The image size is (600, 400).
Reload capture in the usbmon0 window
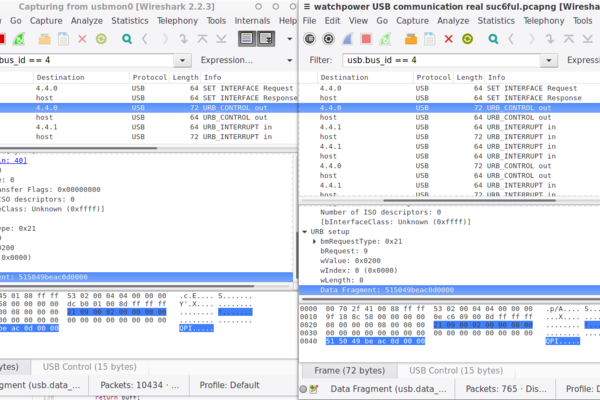pos(101,39)
